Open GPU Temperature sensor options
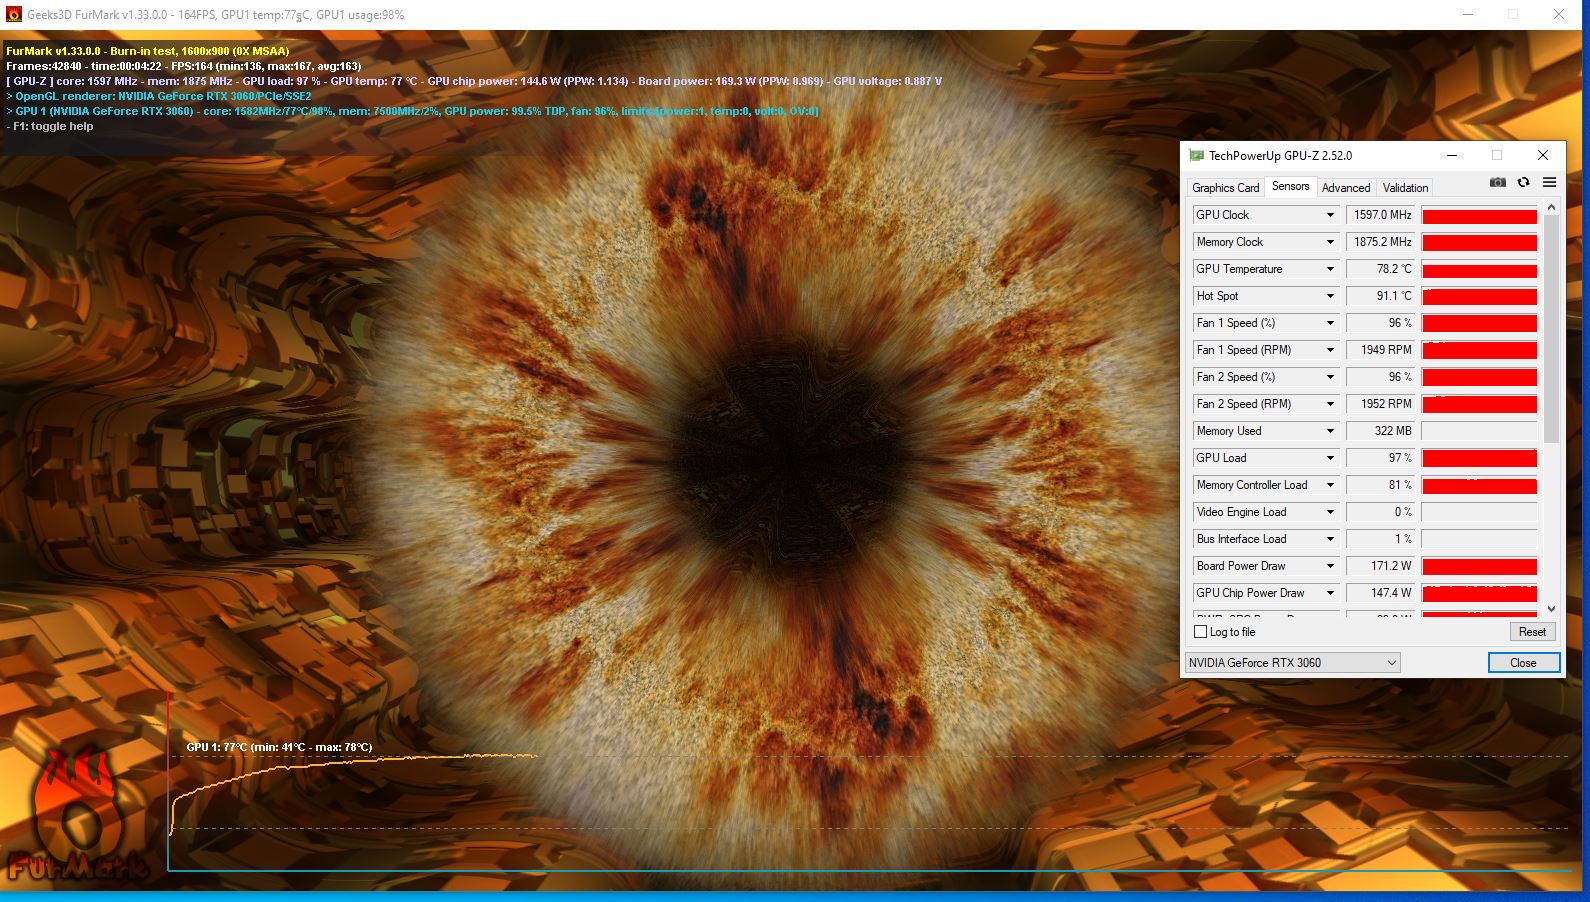This screenshot has height=902, width=1590. (x=1330, y=269)
